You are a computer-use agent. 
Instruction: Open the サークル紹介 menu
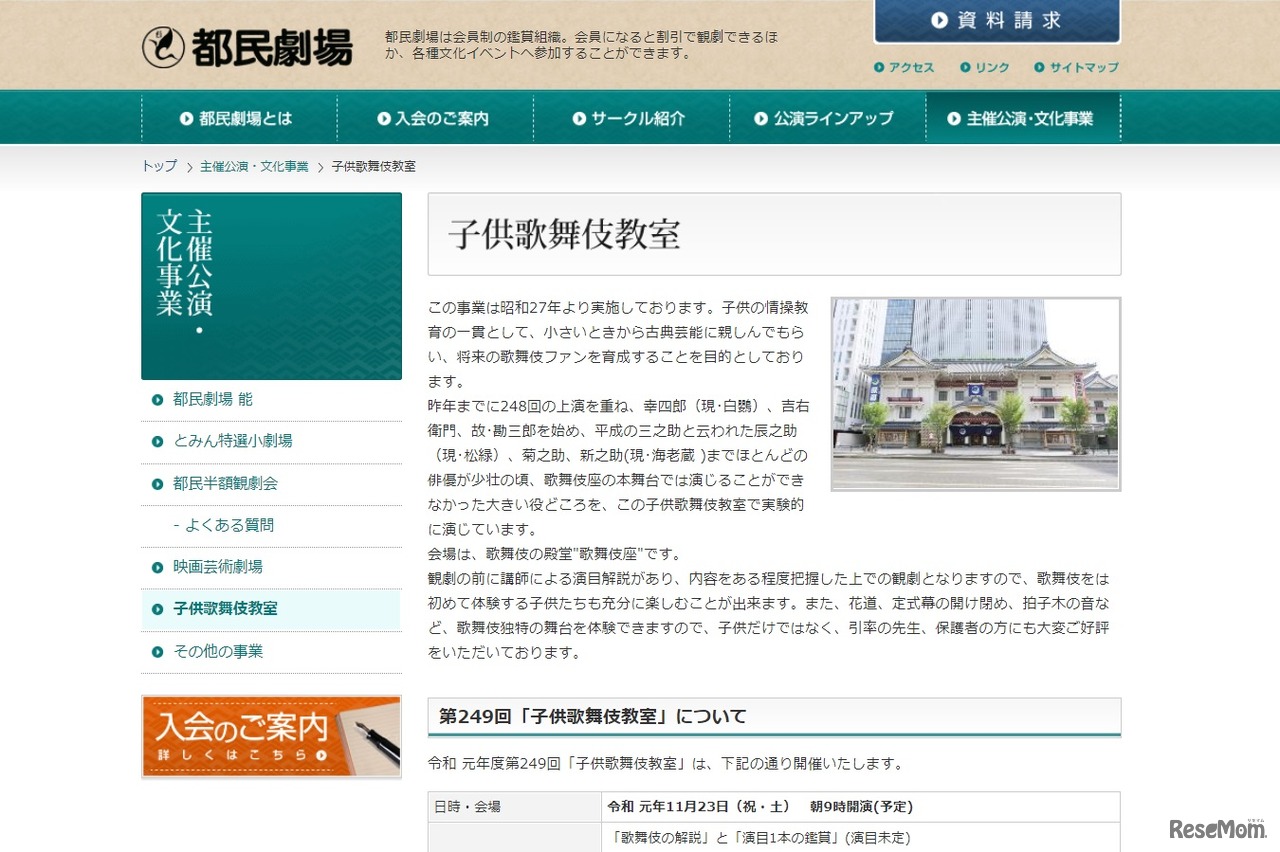631,117
